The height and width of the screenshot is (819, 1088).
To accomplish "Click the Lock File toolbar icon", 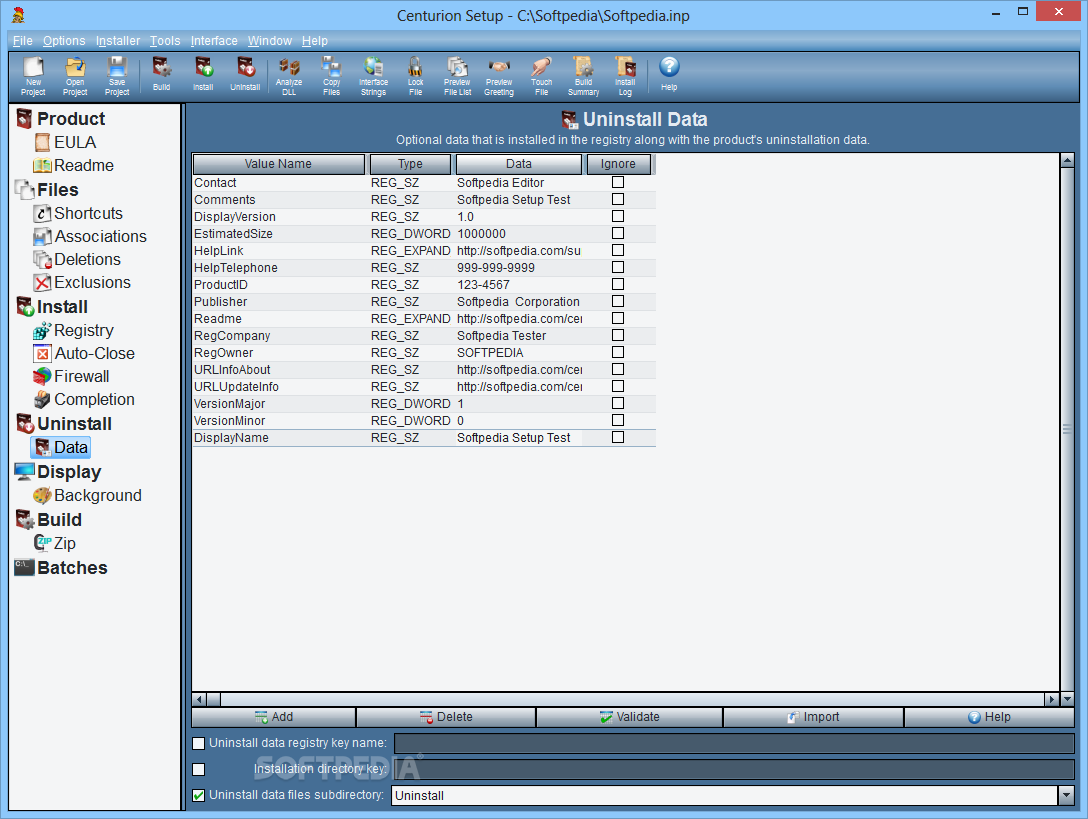I will coord(415,76).
